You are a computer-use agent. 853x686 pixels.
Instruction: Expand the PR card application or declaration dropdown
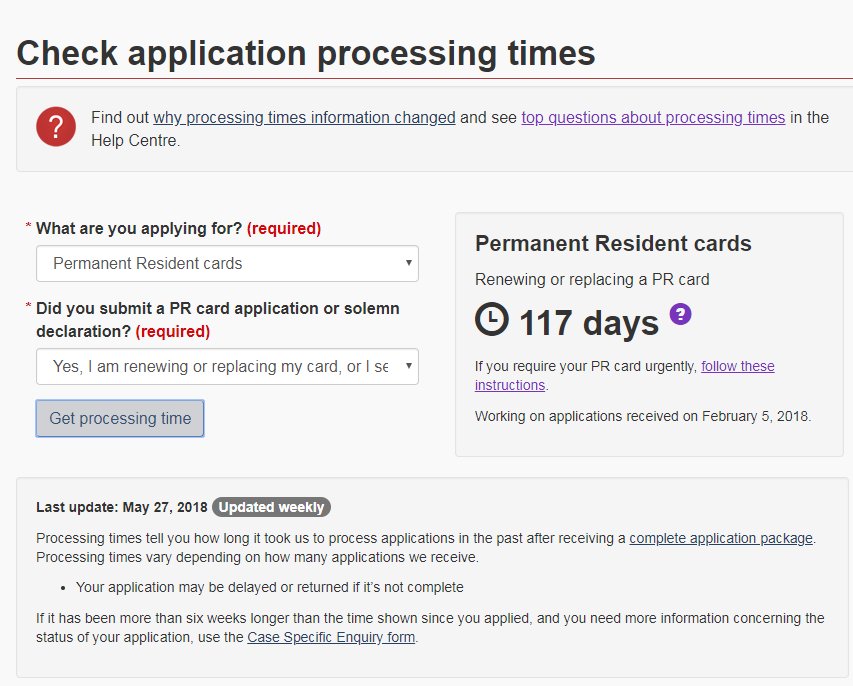227,367
